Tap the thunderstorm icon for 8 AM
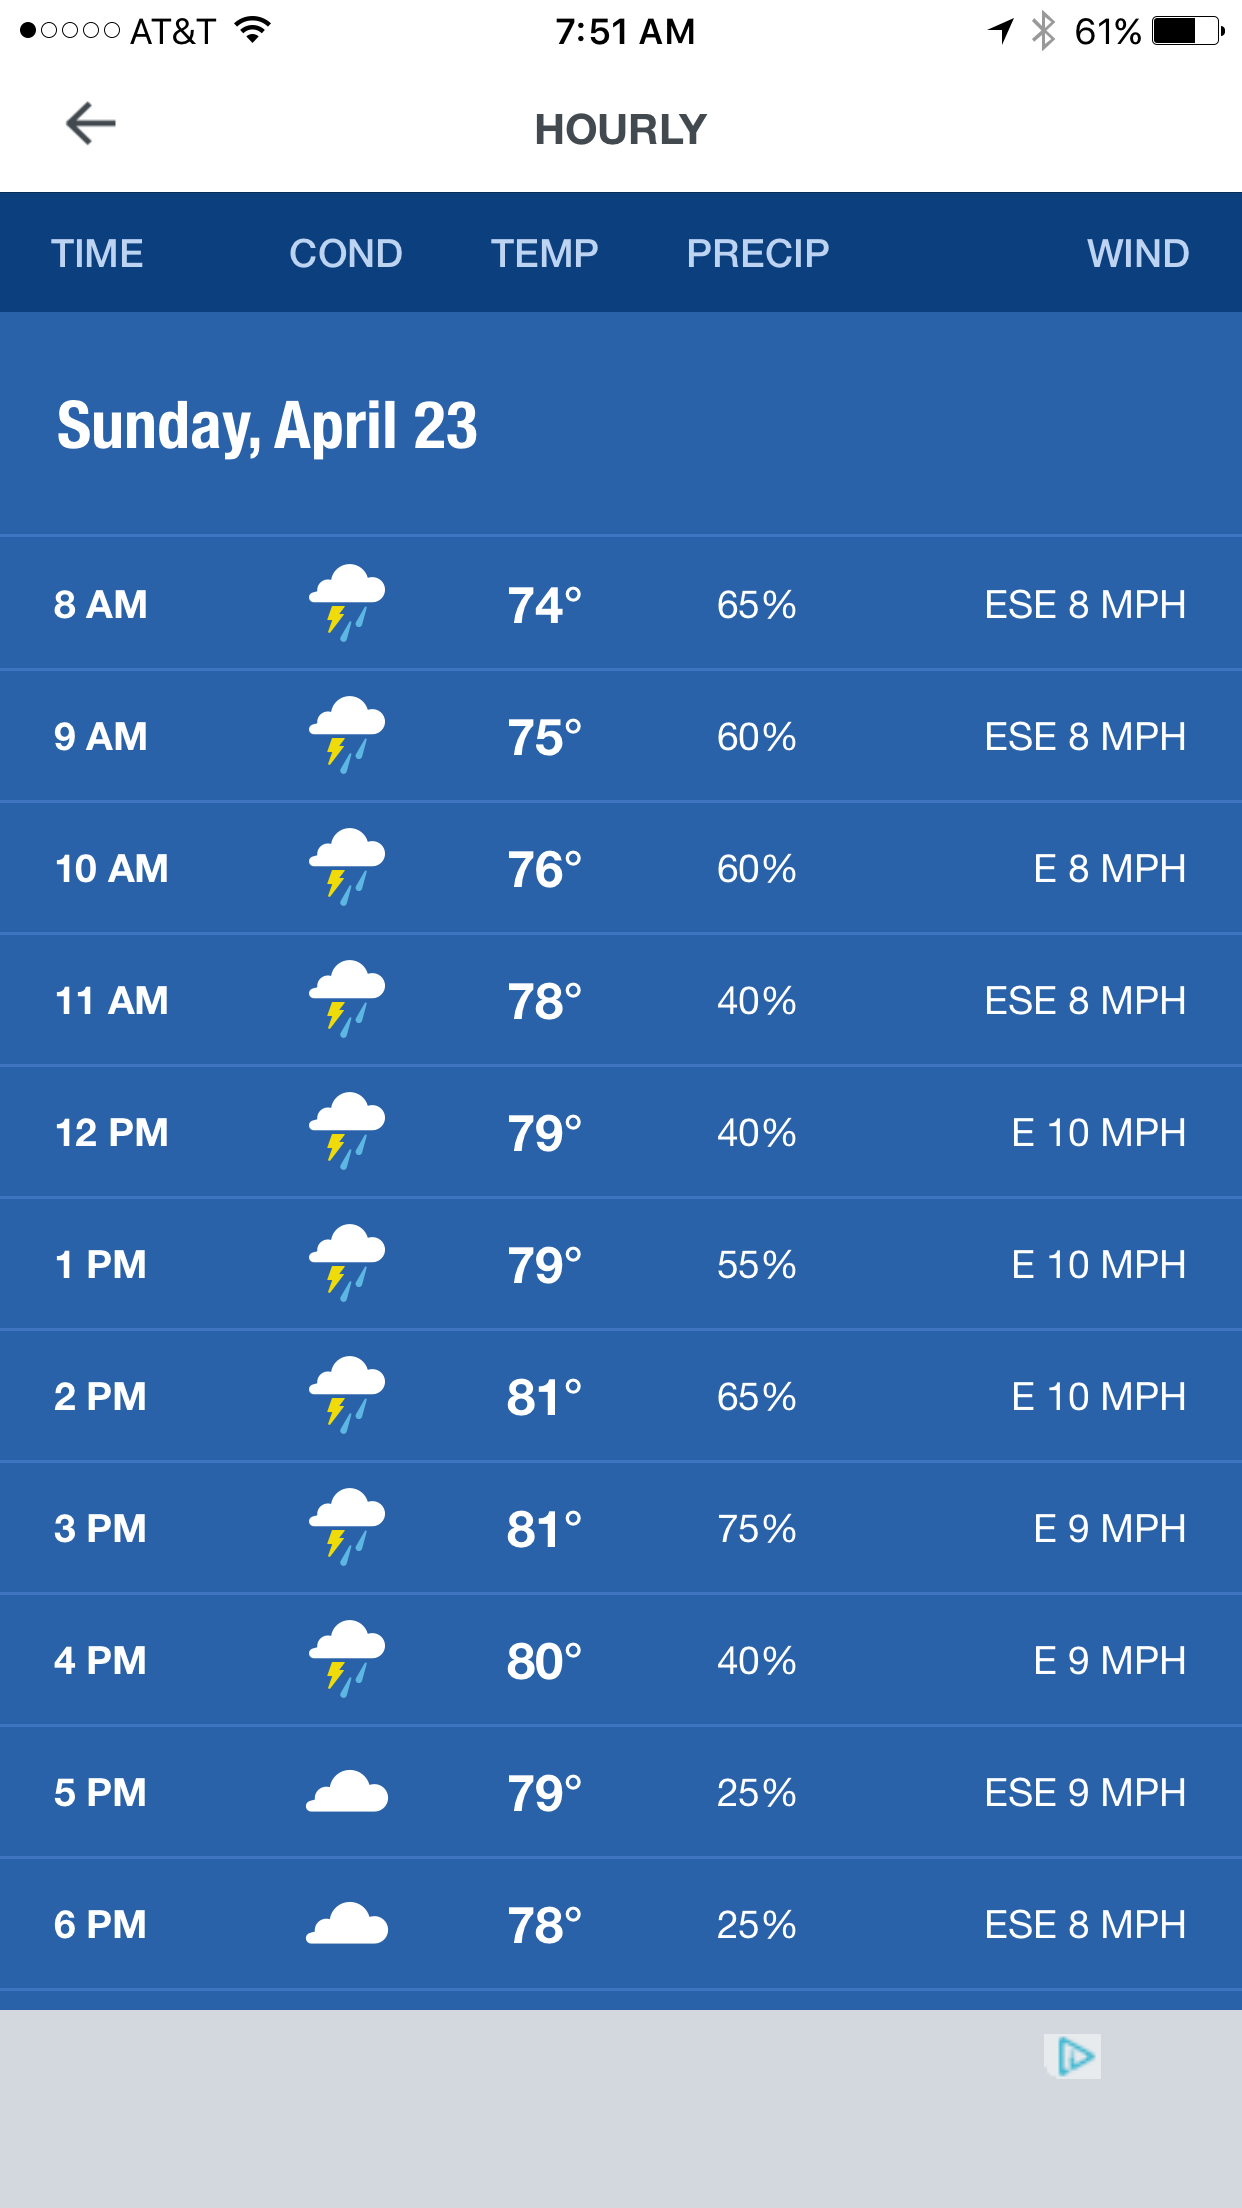 coord(346,603)
